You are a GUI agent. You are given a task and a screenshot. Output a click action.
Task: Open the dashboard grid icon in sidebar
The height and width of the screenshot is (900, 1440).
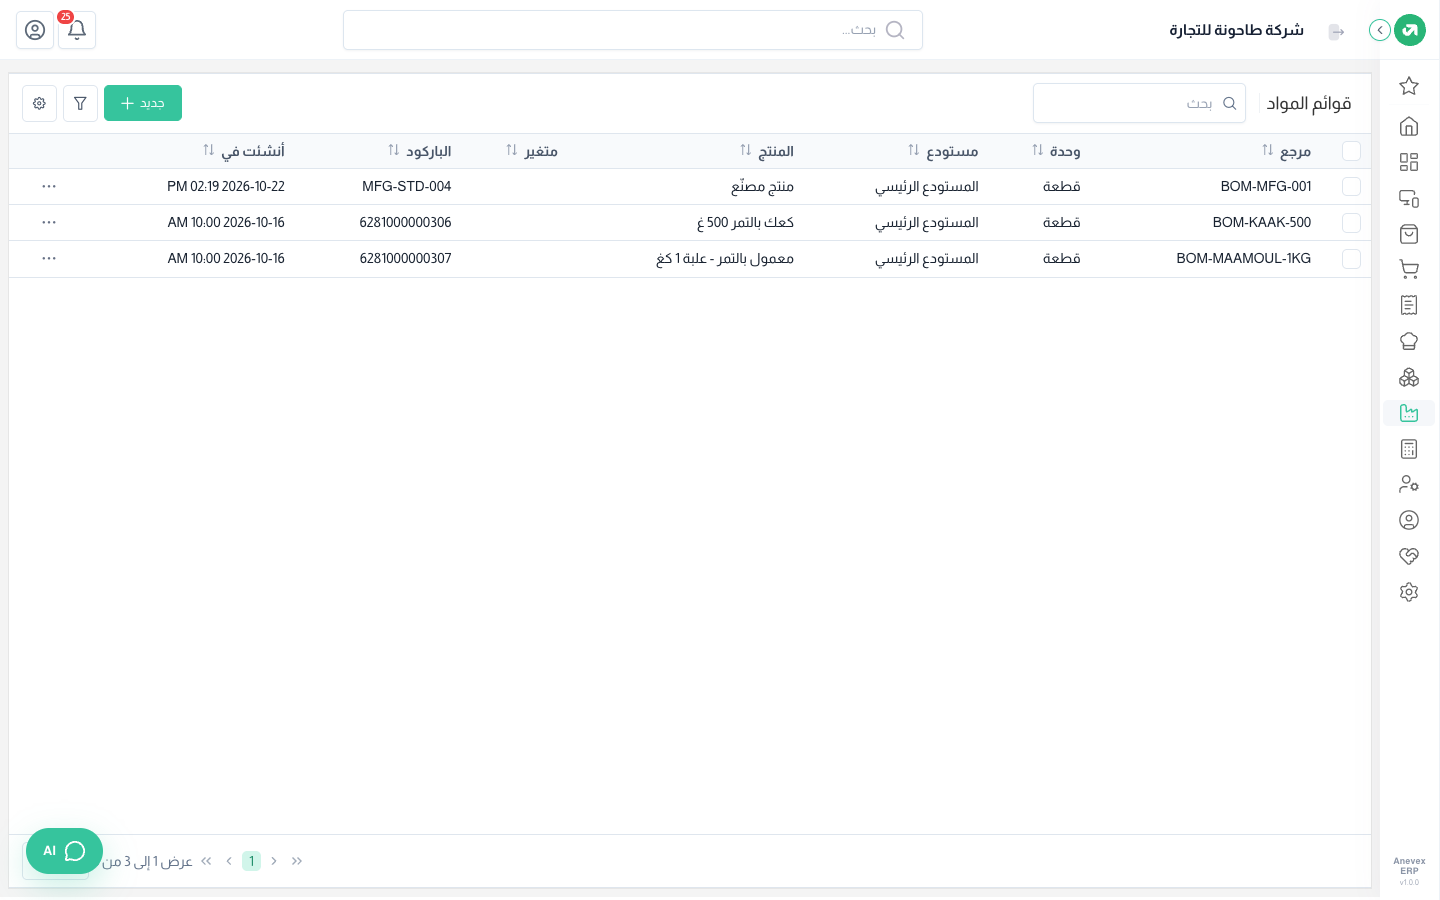[x=1409, y=162]
